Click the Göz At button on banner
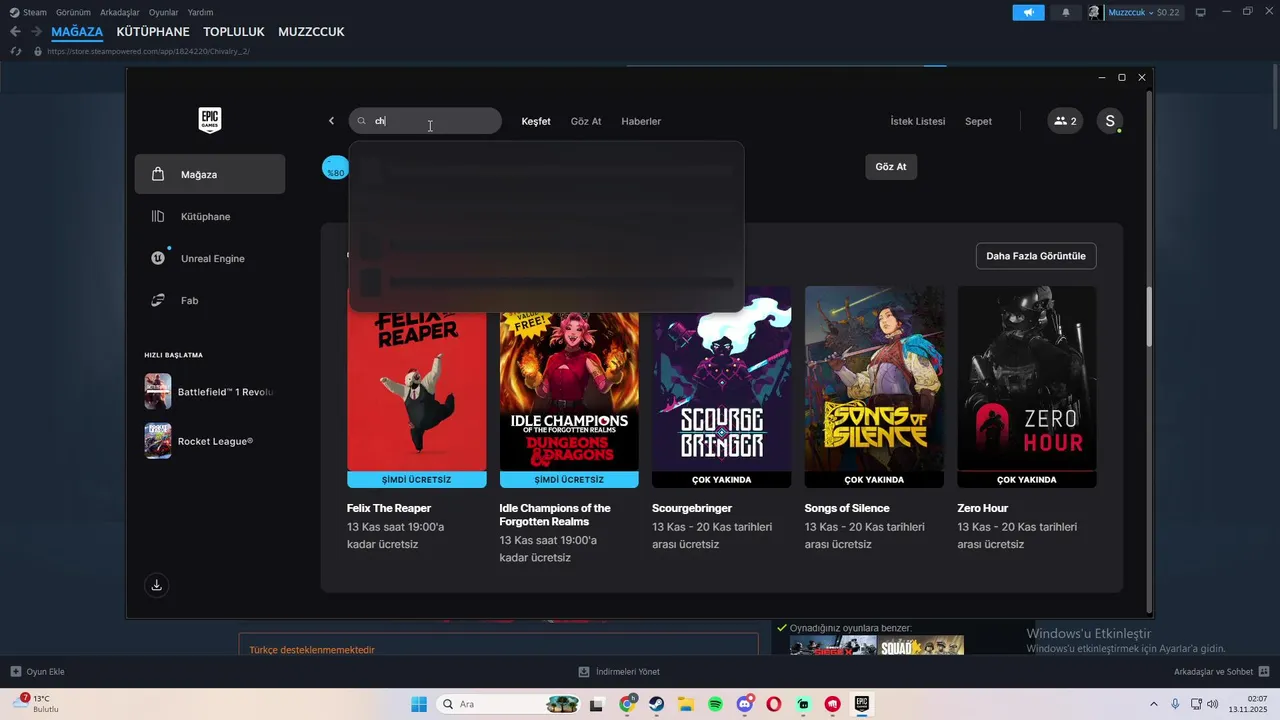The image size is (1280, 720). 891,167
